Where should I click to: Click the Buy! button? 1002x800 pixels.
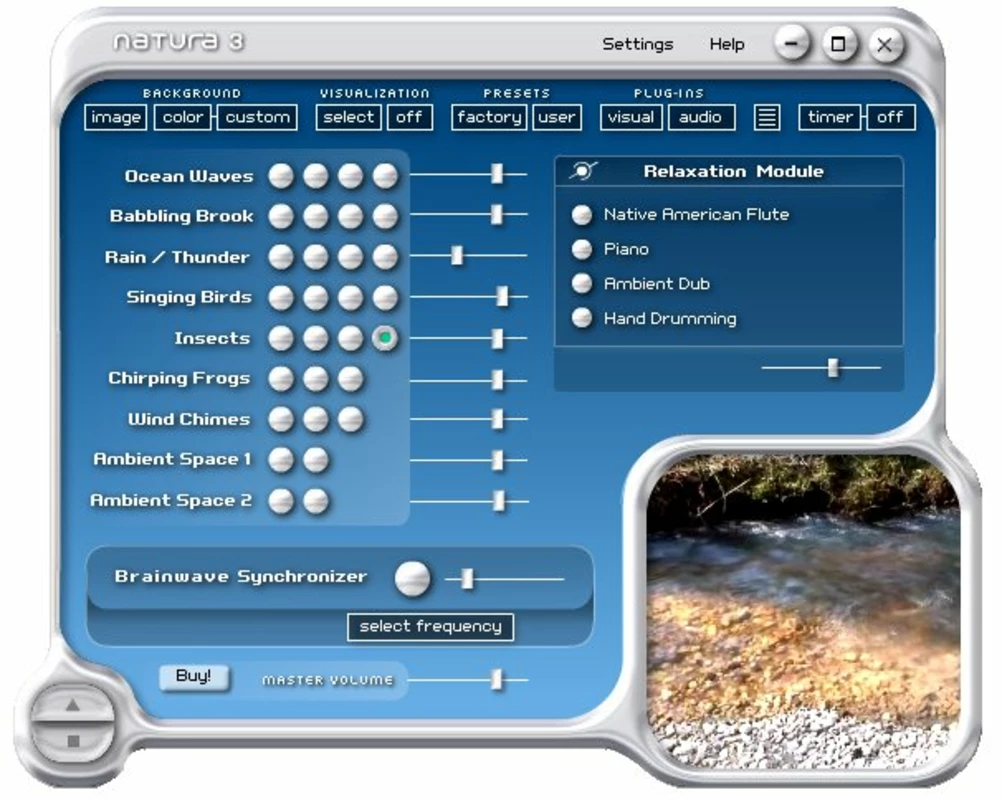pos(194,677)
